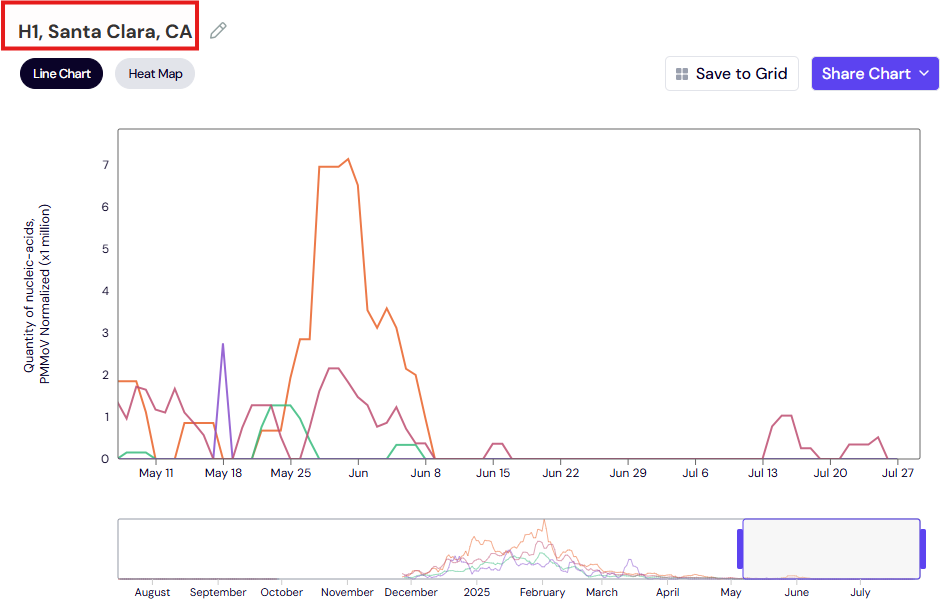Open the Share Chart dropdown arrow
942x603 pixels.
click(924, 73)
